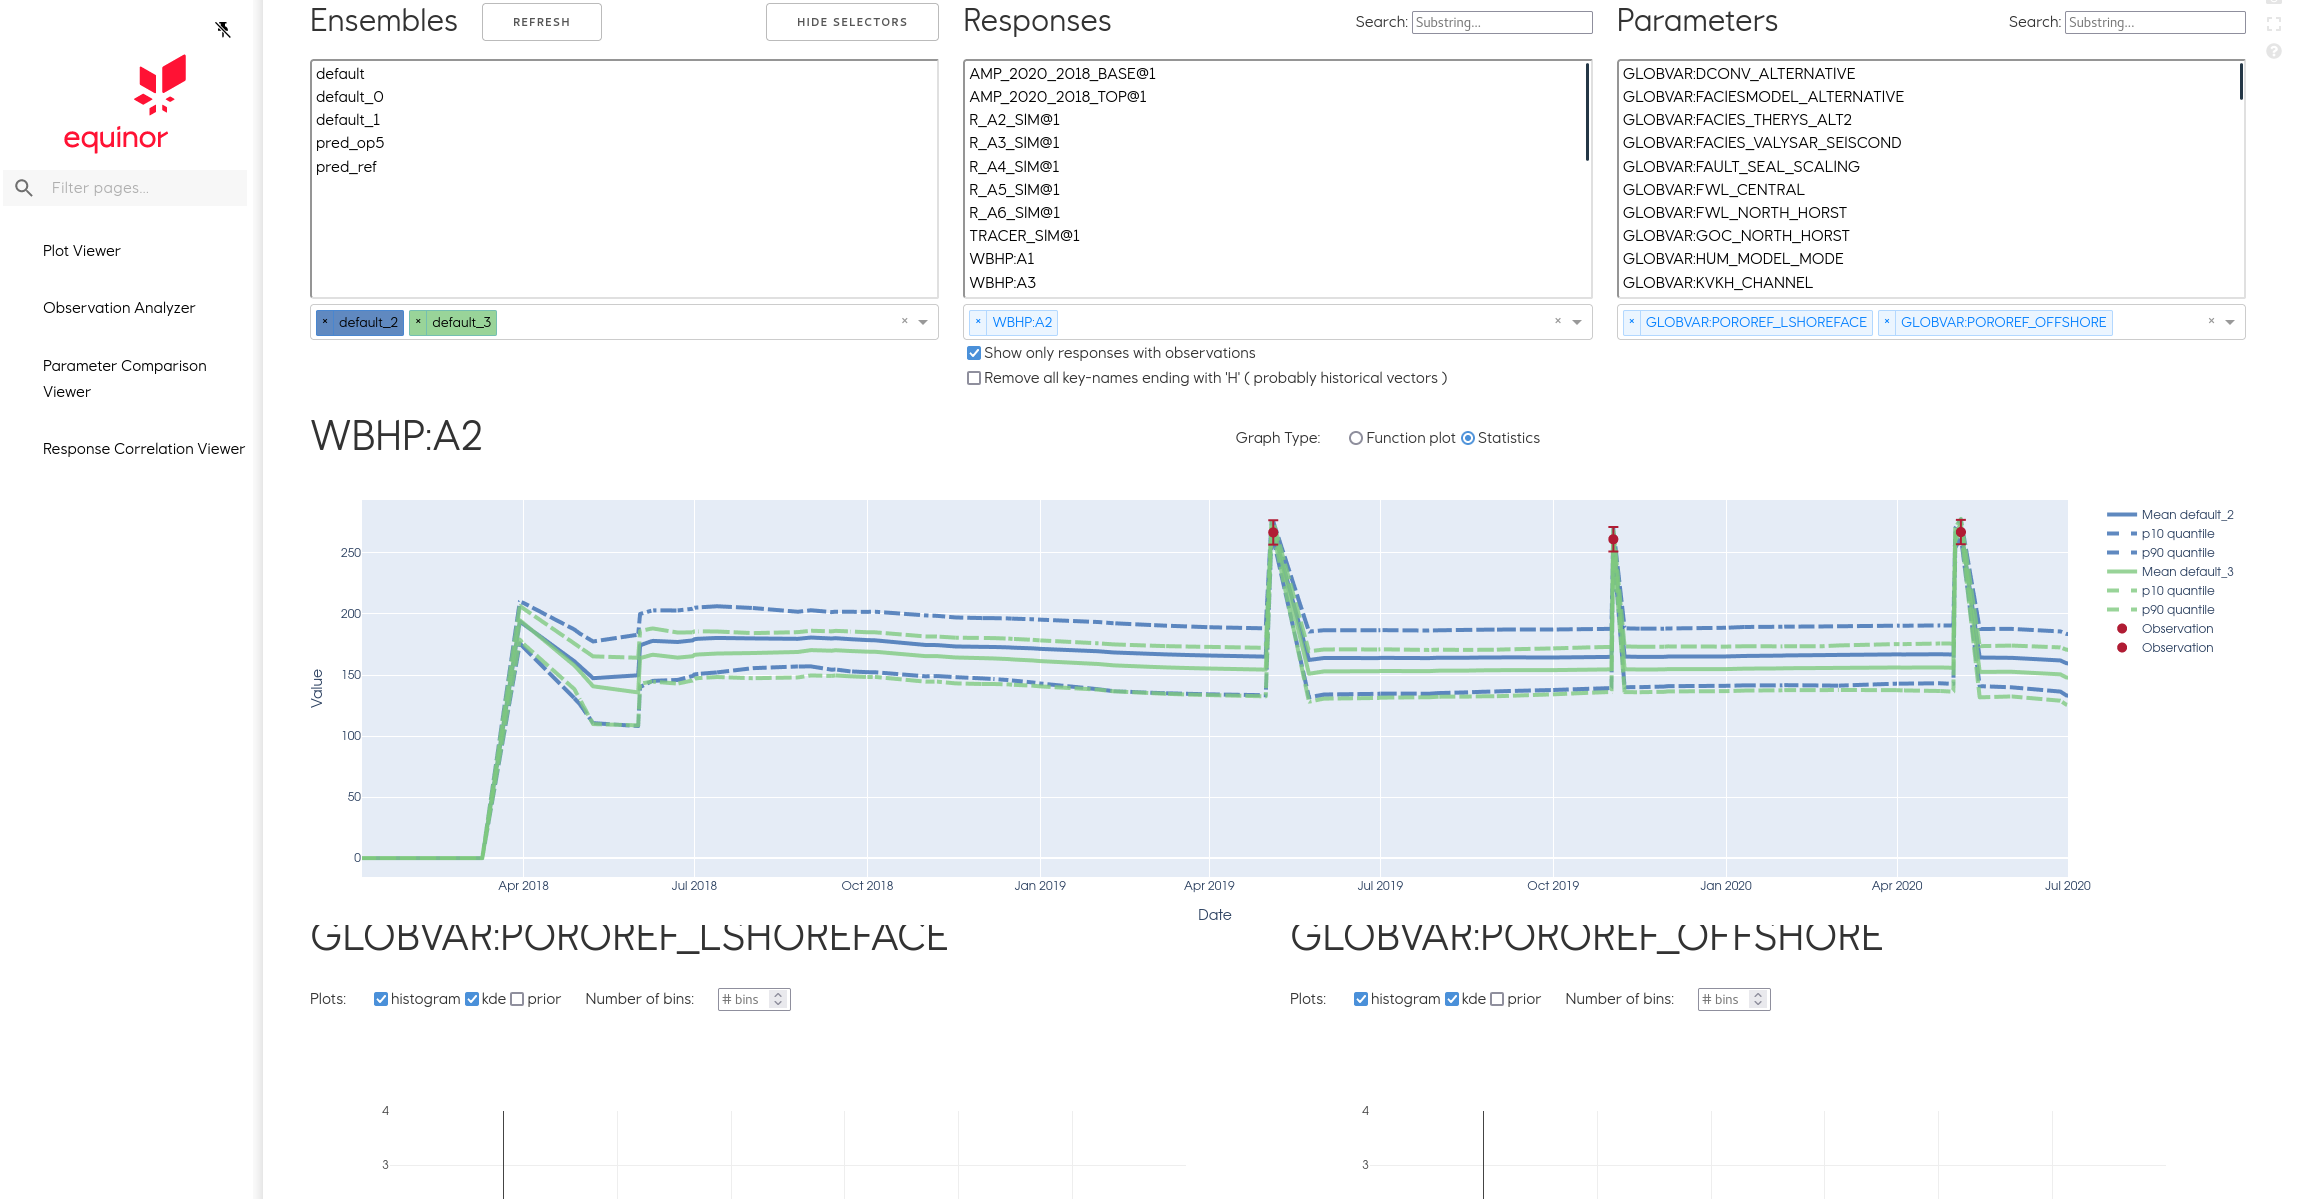Click the magnifier icon in Filter pages
This screenshot has height=1199, width=2312.
(x=23, y=187)
